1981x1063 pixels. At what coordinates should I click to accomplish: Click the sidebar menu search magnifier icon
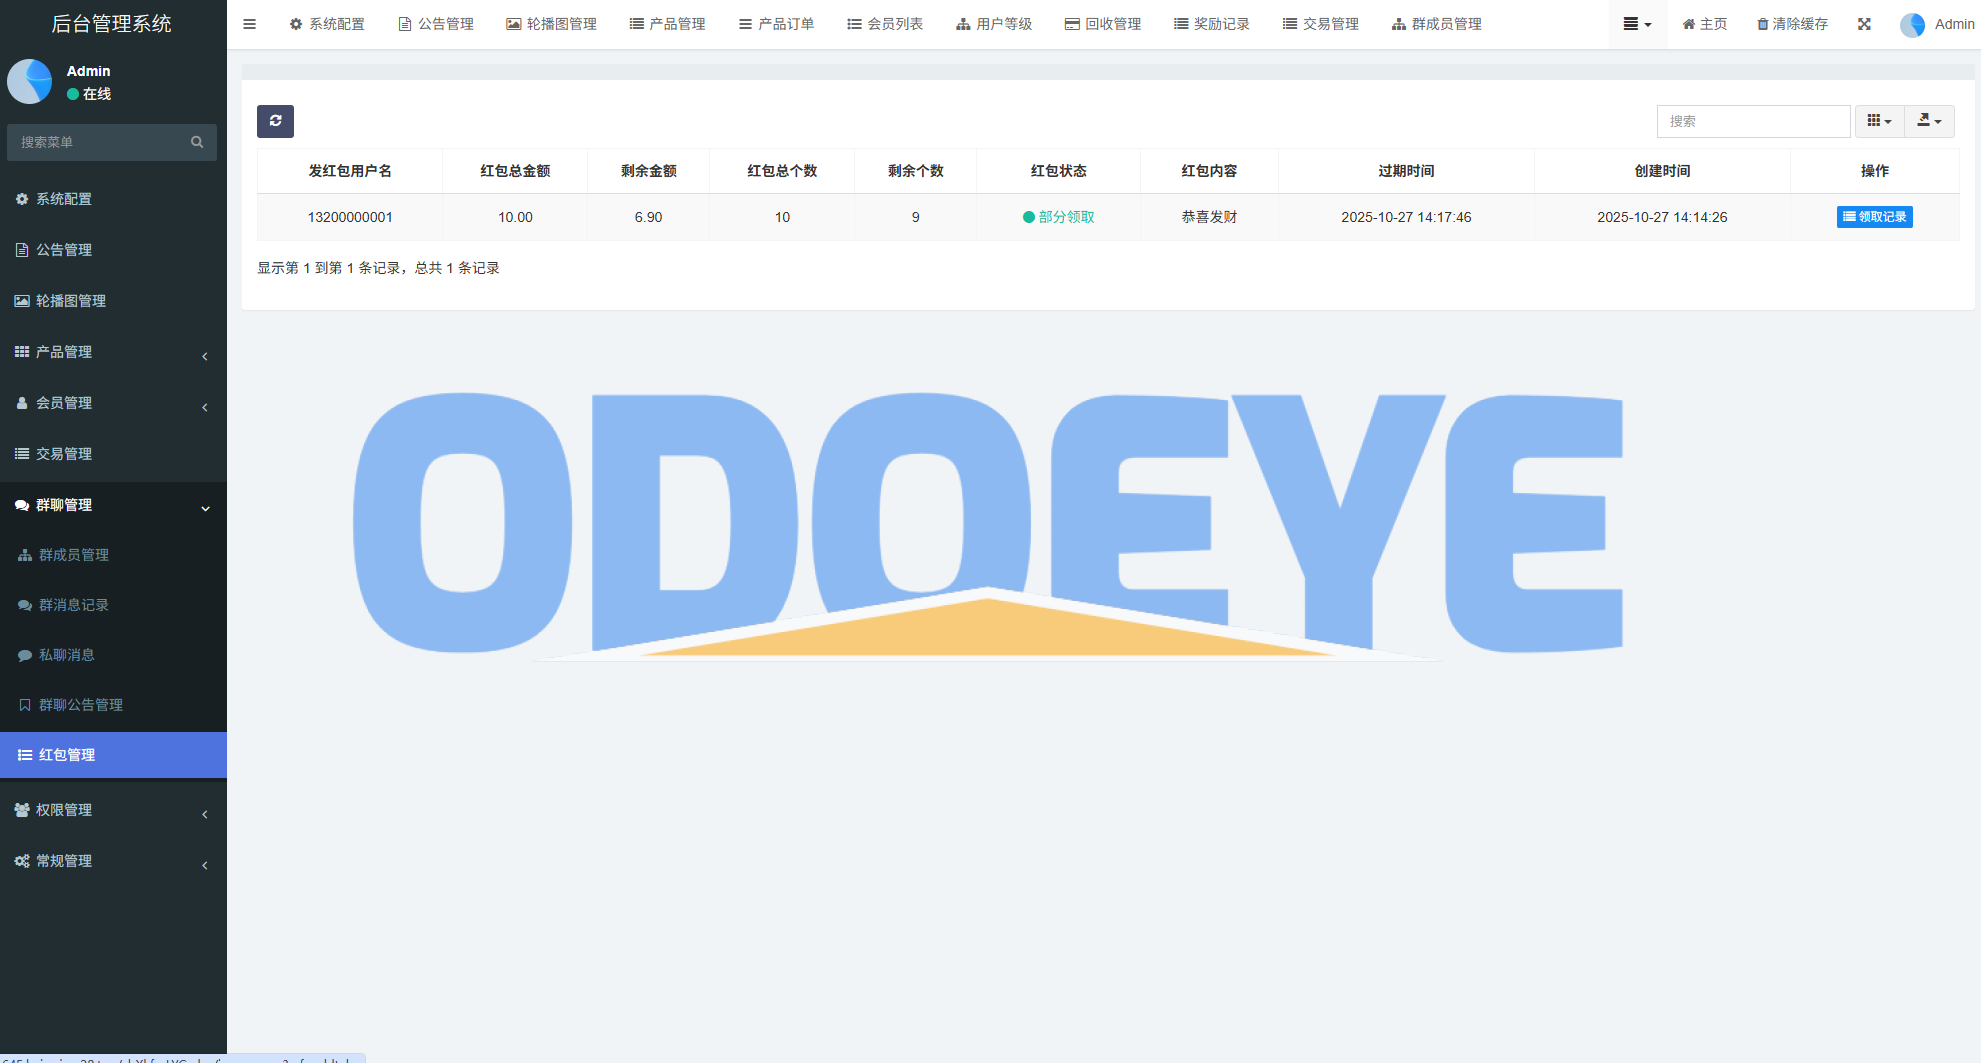(197, 142)
